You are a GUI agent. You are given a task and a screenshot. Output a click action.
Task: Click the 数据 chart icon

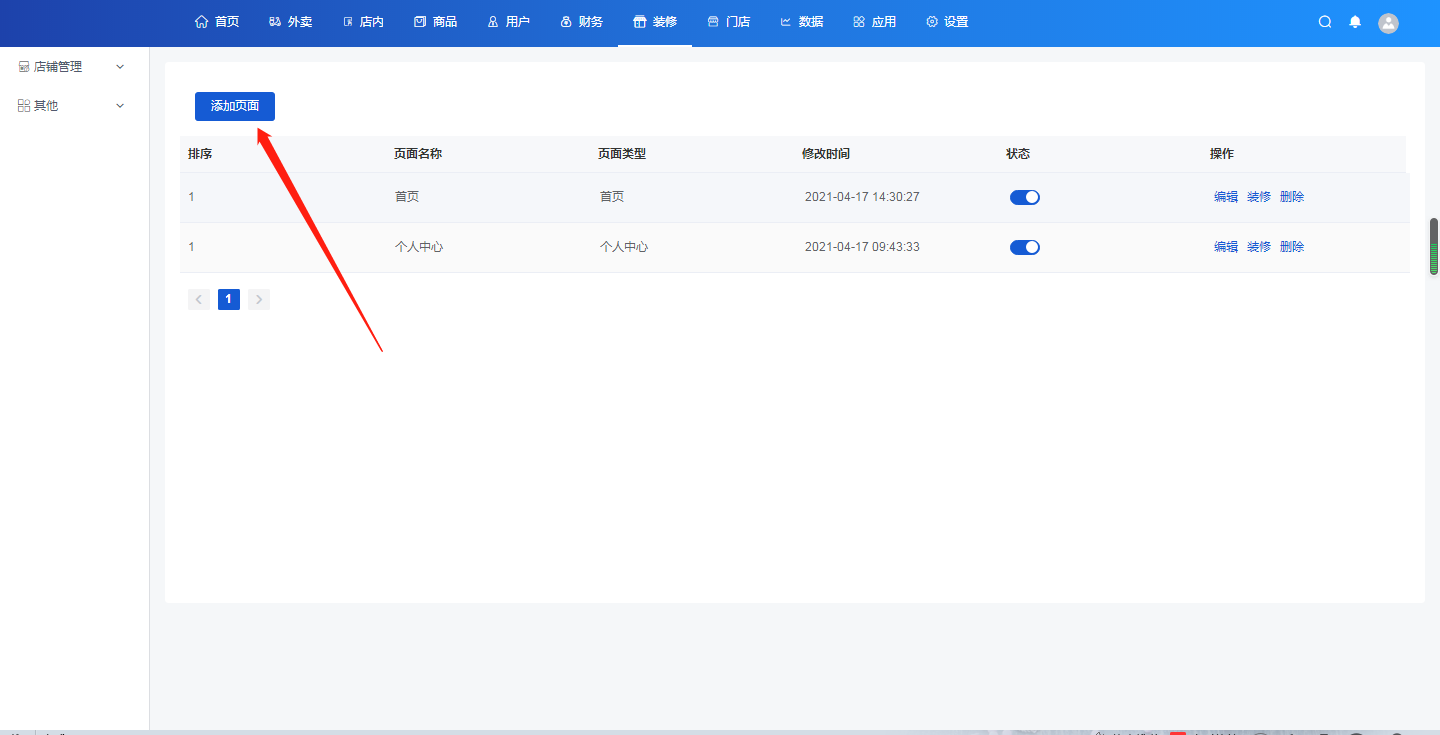pyautogui.click(x=786, y=22)
